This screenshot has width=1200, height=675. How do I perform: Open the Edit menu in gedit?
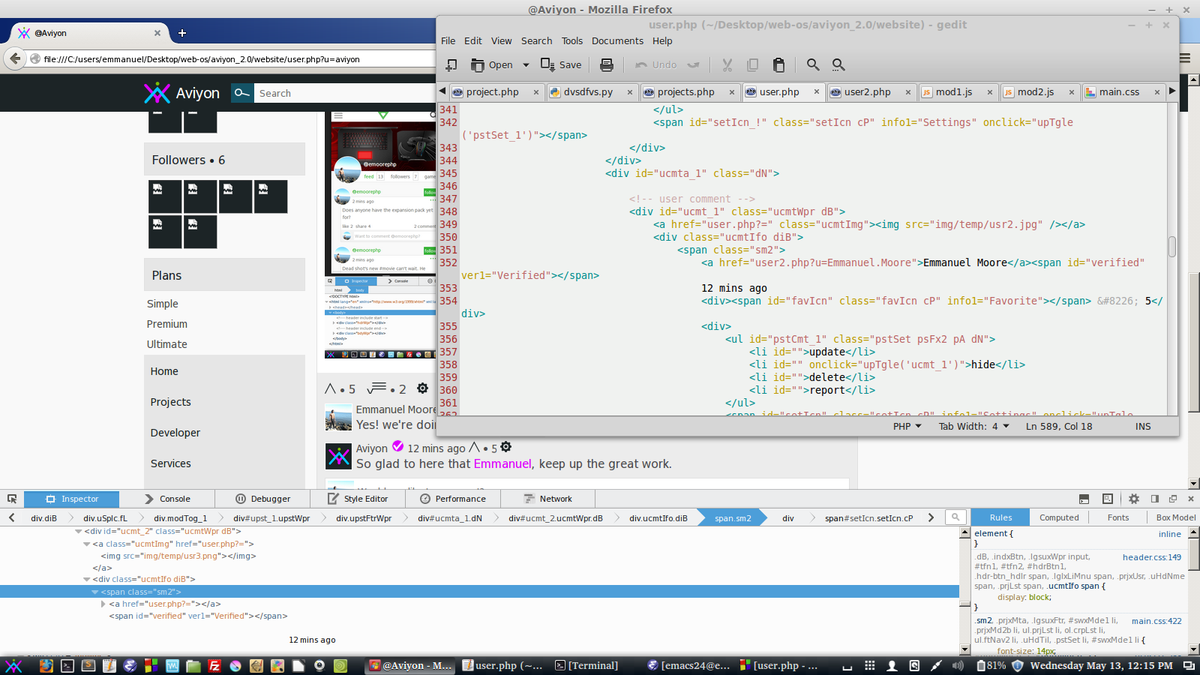(473, 41)
